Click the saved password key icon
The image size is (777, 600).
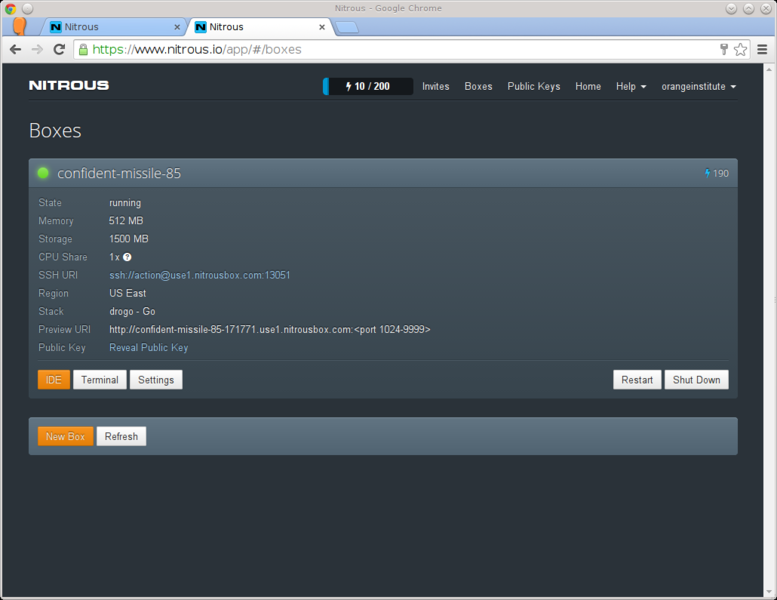pyautogui.click(x=724, y=49)
